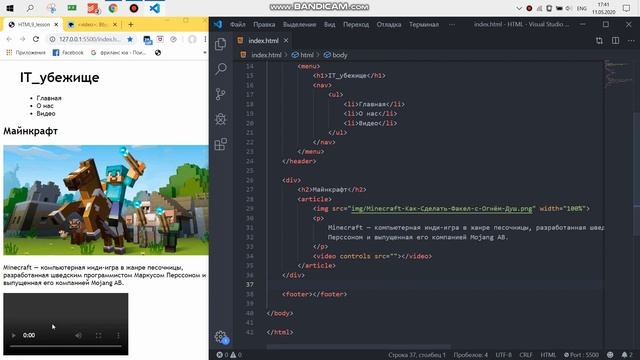Open a new Chrome tab

(x=131, y=24)
